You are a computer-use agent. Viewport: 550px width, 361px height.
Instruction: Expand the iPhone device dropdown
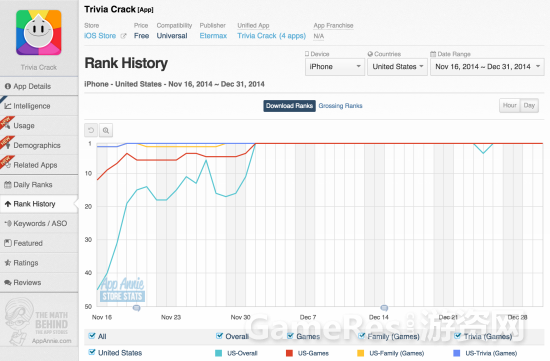335,67
